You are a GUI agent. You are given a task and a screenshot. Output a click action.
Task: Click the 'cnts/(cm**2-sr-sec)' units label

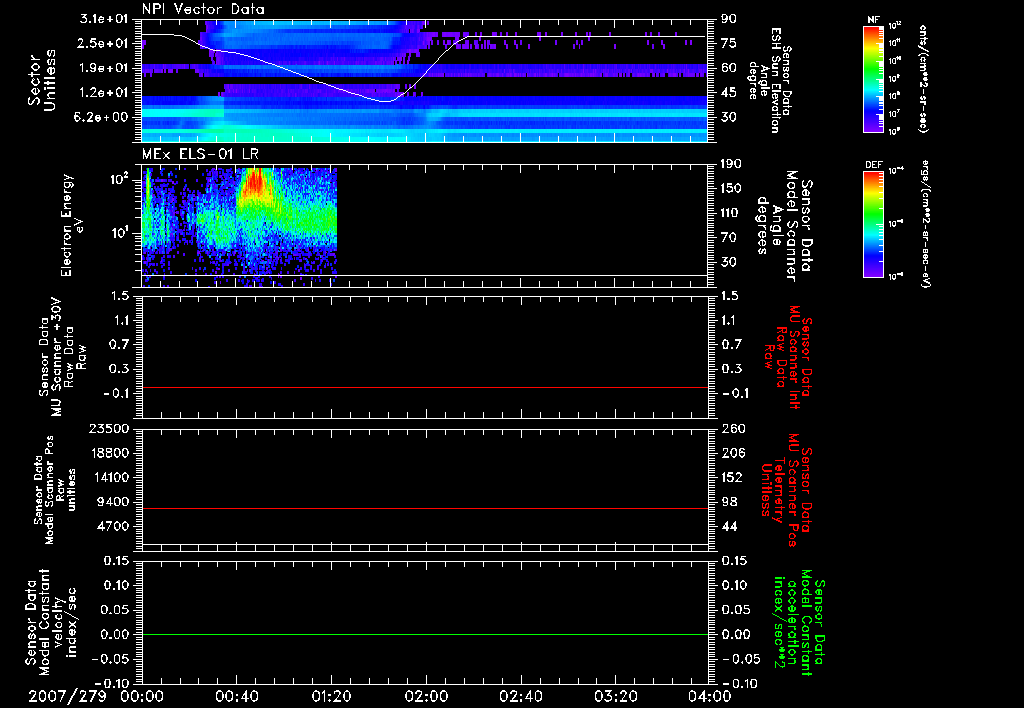[x=922, y=78]
